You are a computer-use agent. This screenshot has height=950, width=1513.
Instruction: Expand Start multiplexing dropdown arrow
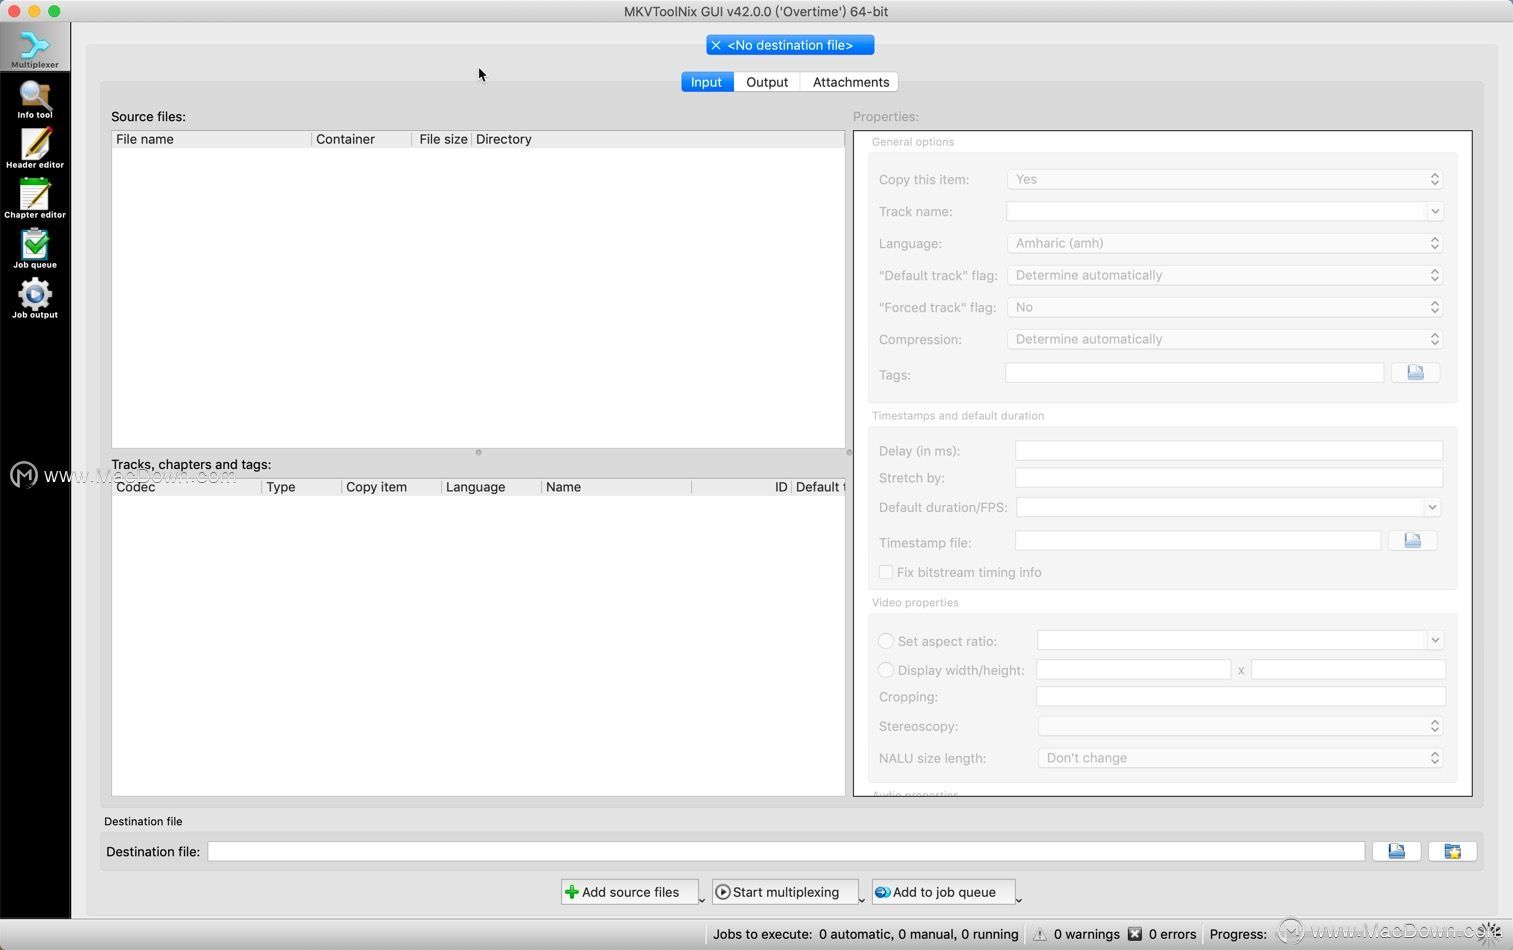(861, 900)
